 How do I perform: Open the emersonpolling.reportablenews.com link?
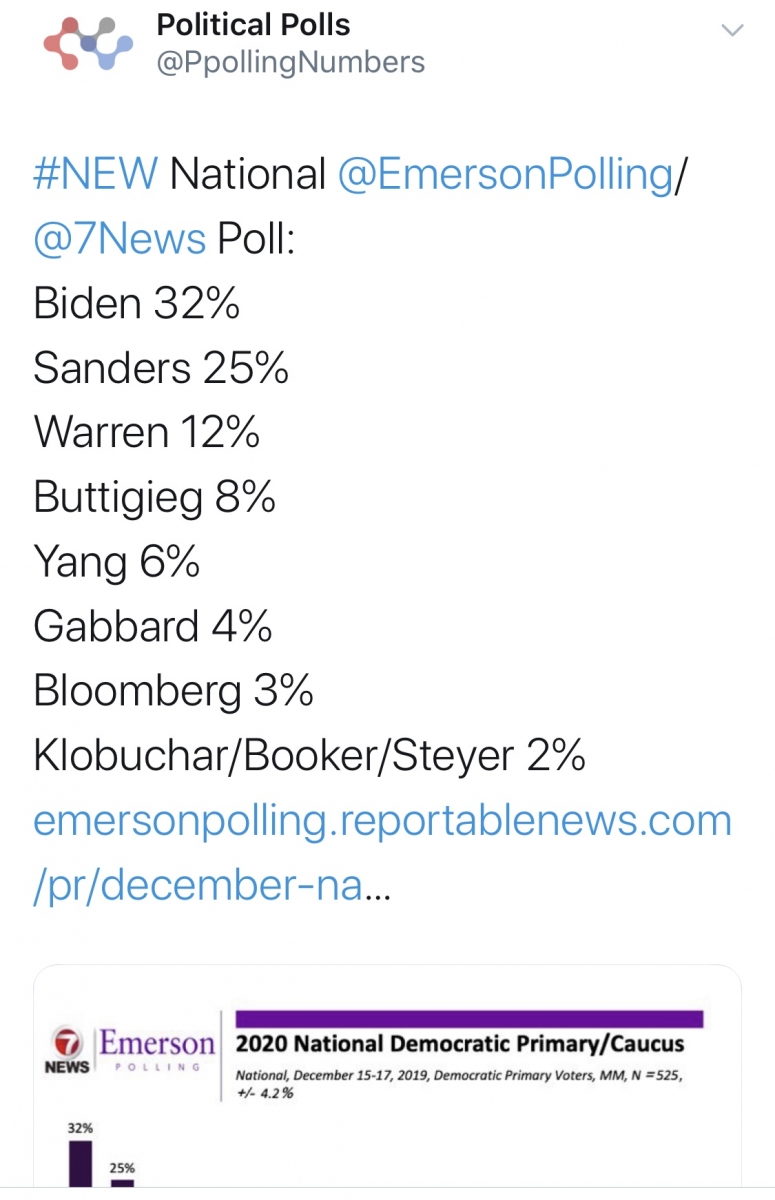(383, 855)
